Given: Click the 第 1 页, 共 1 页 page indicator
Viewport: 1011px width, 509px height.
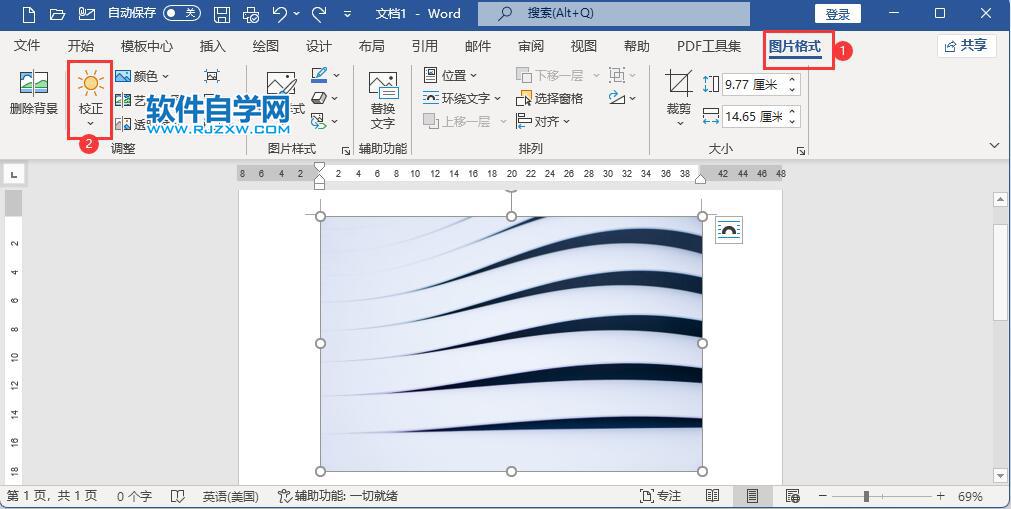Looking at the screenshot, I should (52, 496).
